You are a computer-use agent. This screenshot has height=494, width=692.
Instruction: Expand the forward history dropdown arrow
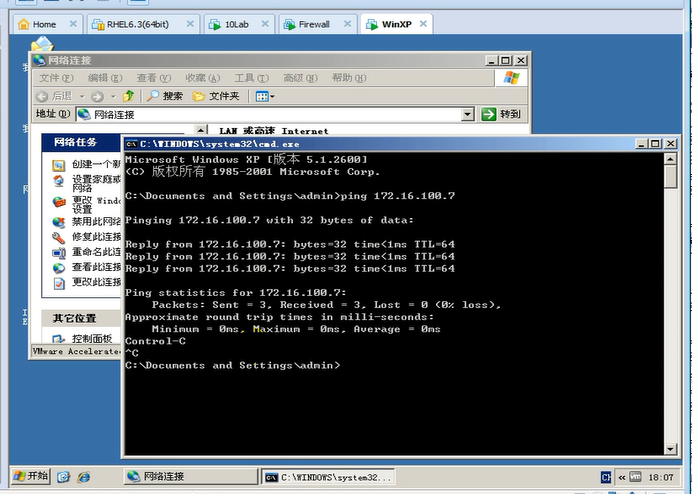113,96
